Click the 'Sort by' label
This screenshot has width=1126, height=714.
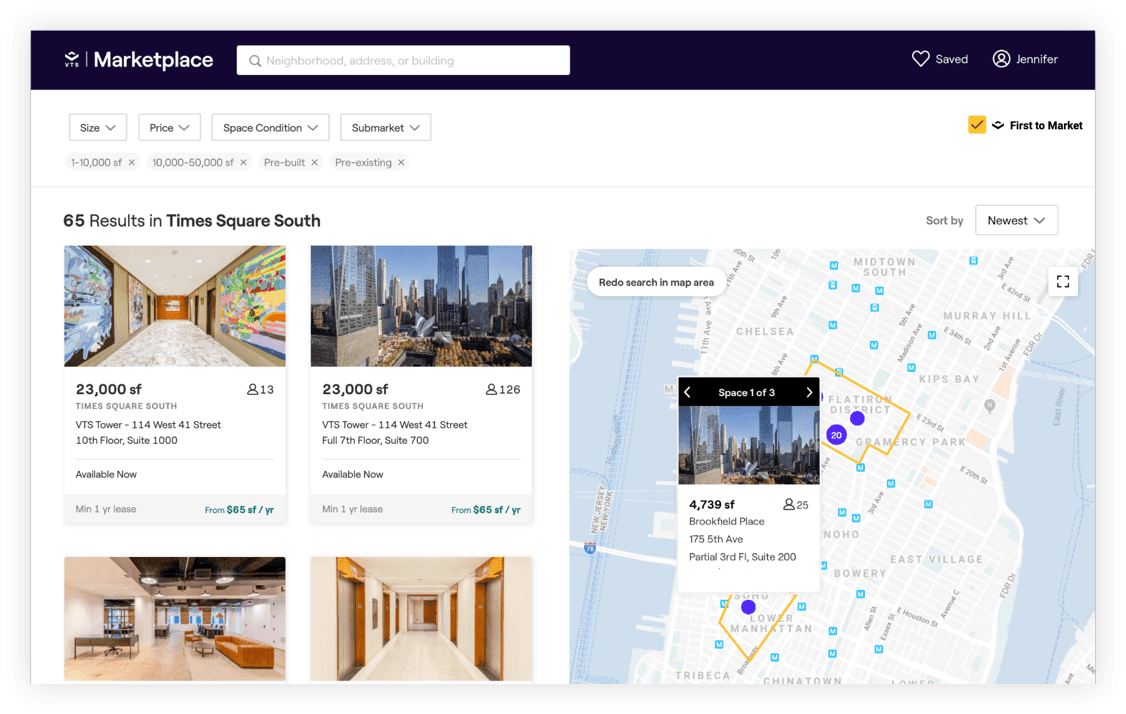(x=944, y=221)
